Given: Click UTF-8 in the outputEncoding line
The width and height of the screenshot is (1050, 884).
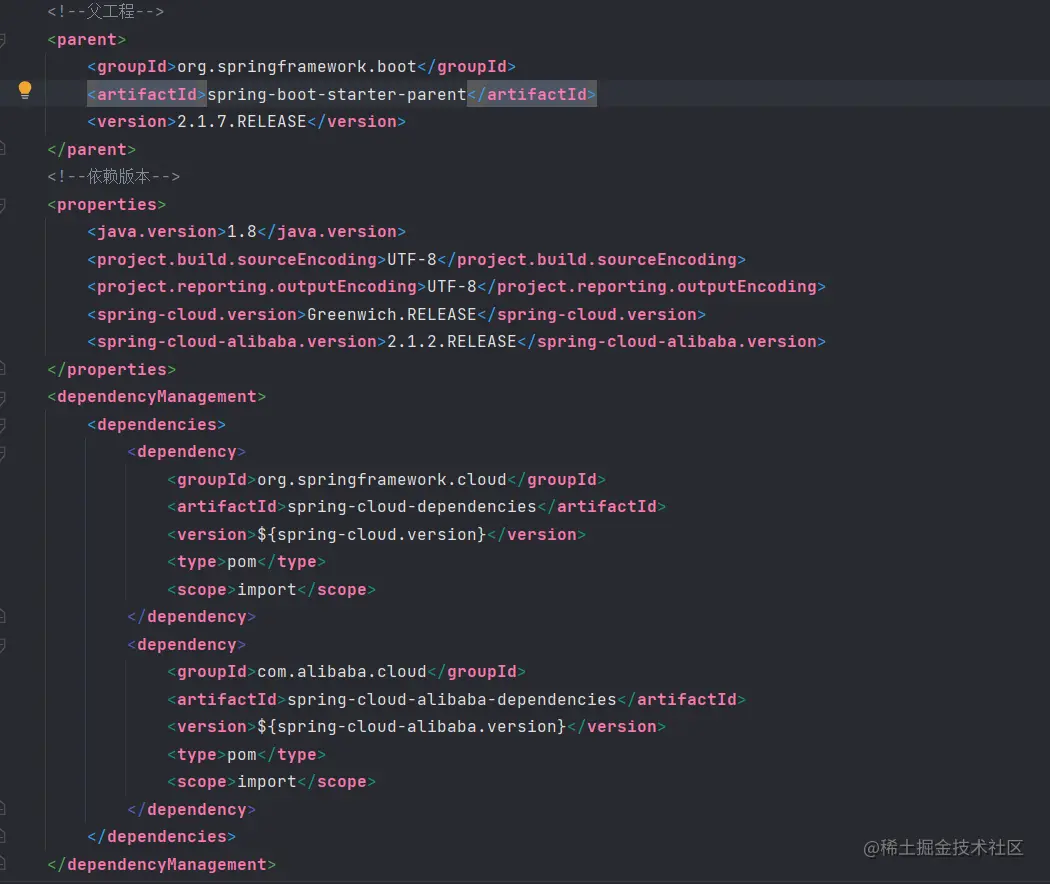Looking at the screenshot, I should [452, 287].
